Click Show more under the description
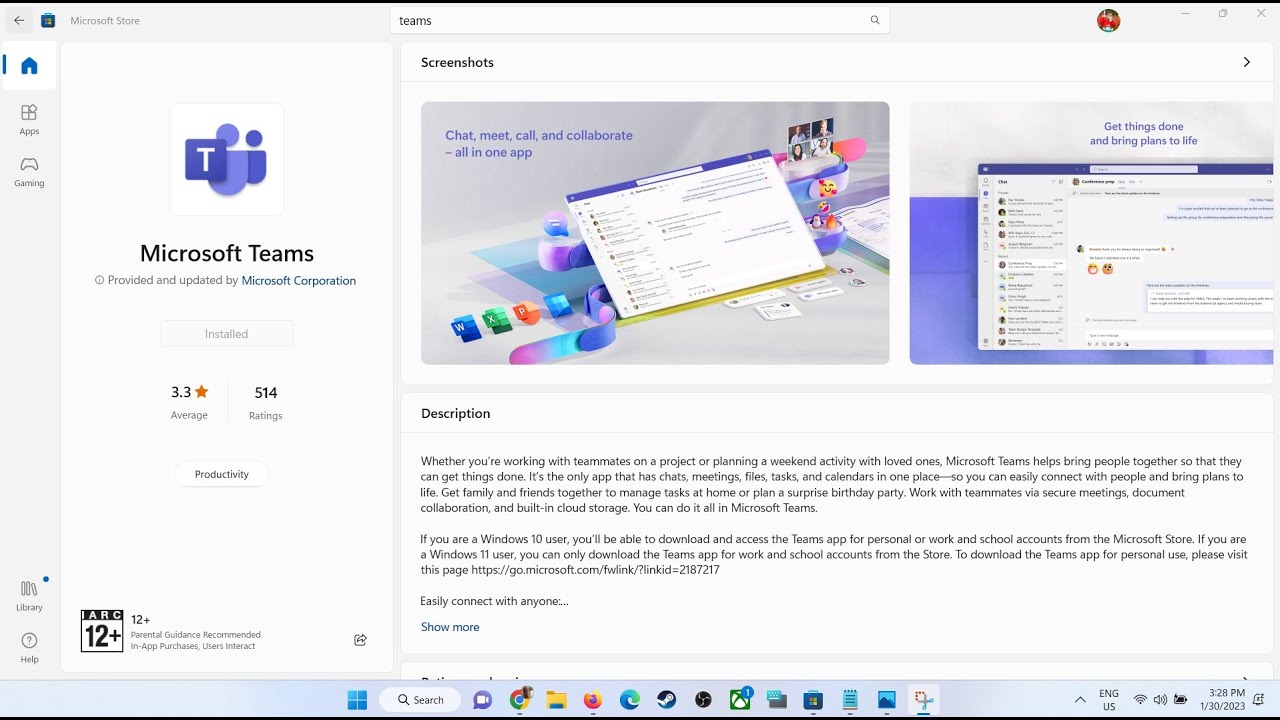Screen dimensions: 1280x720 [x=450, y=627]
